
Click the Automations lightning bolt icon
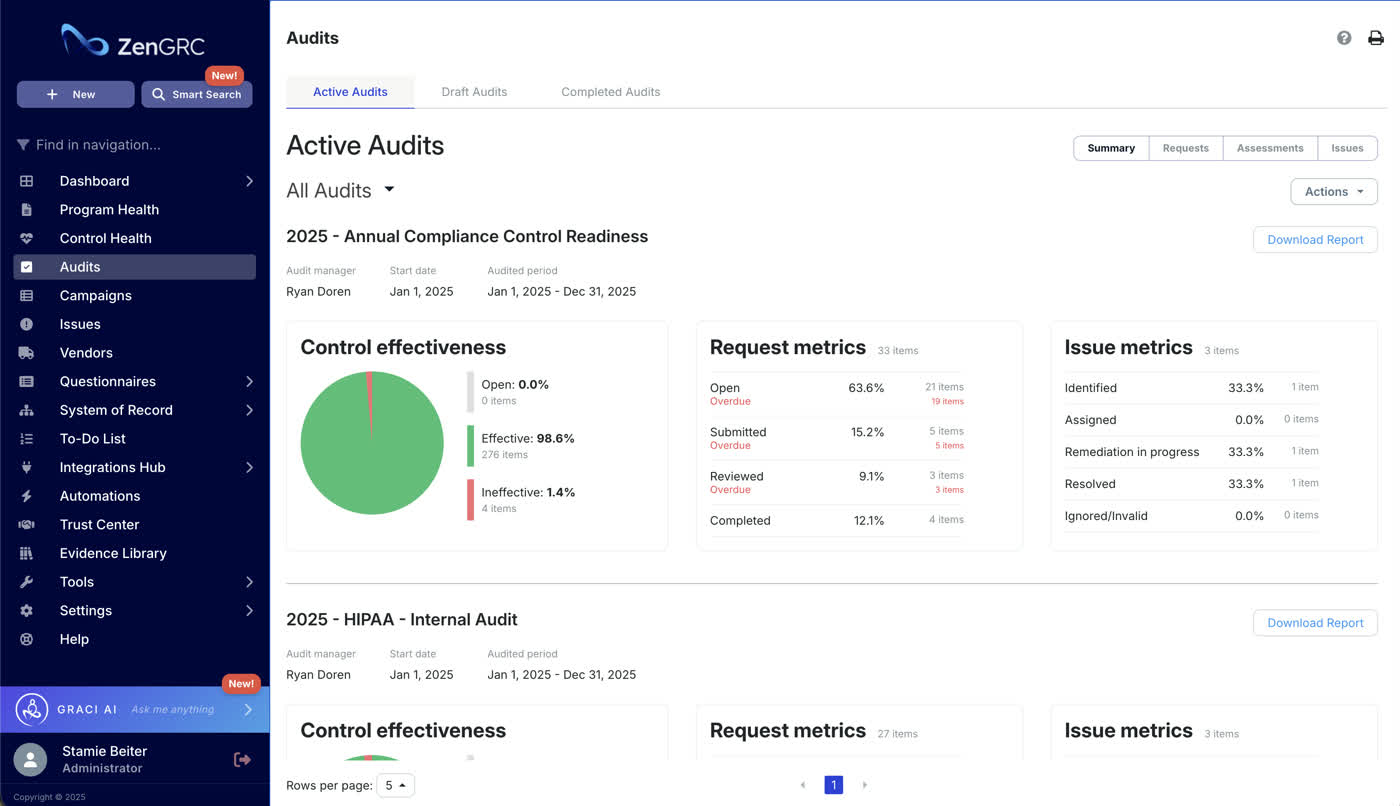(27, 496)
